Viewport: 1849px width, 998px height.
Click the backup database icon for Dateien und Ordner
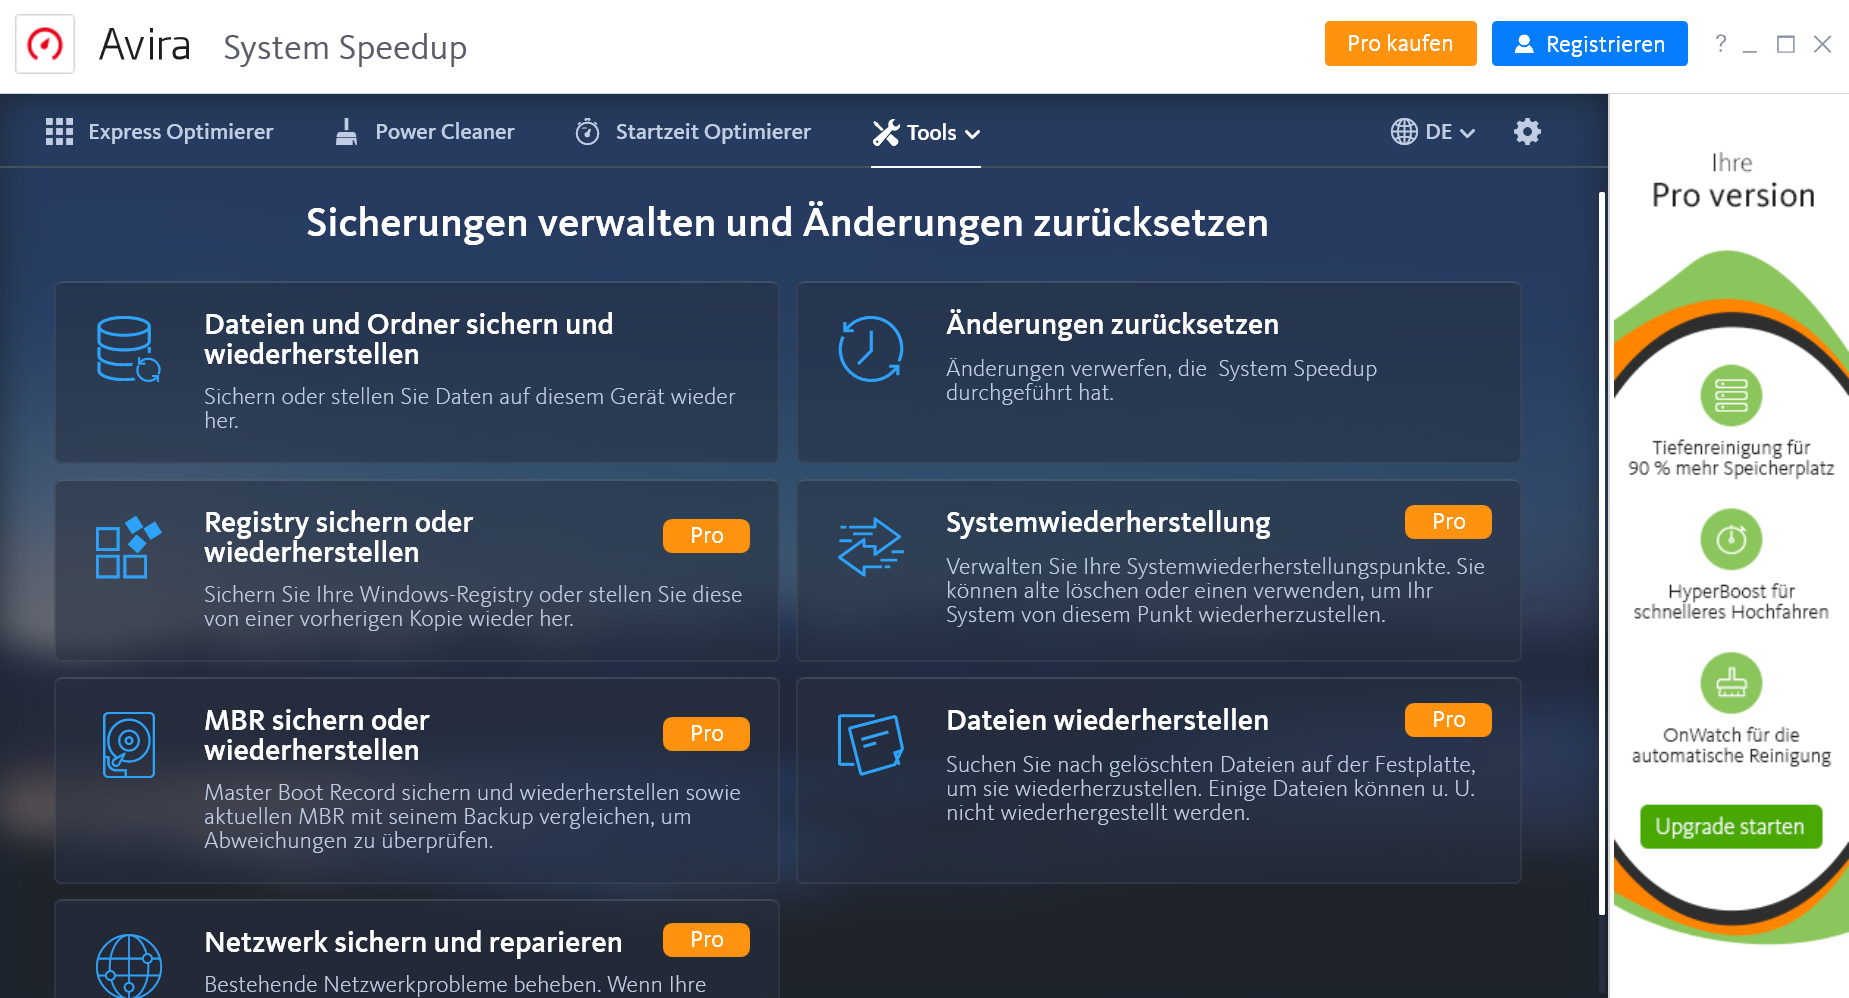tap(127, 350)
